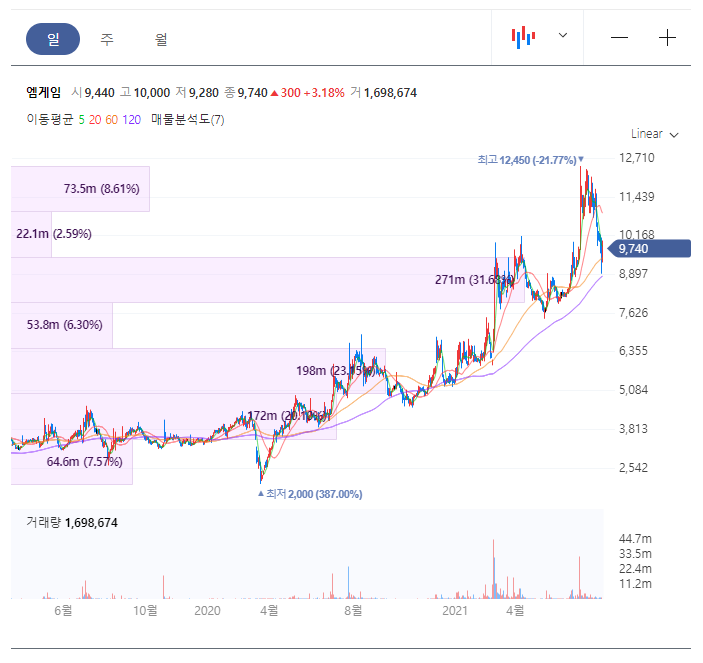The height and width of the screenshot is (663, 703).
Task: Click the 22.1m (2.59%) volume profile bar
Action: [x=31, y=234]
